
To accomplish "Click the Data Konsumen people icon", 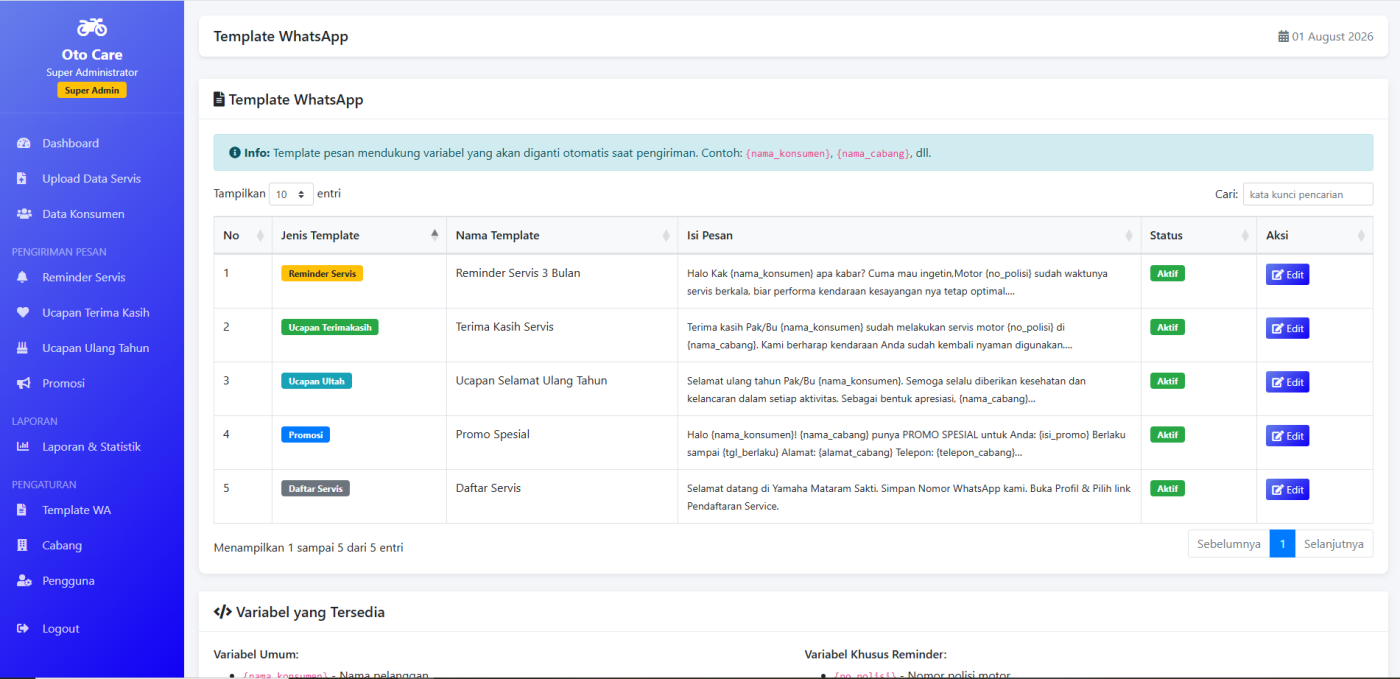I will [23, 214].
